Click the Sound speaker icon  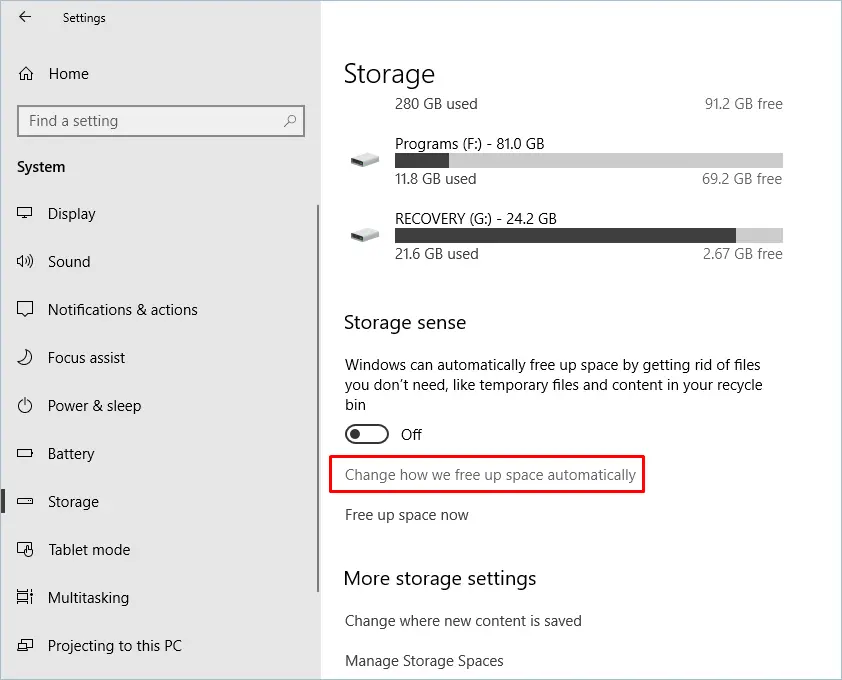coord(26,262)
